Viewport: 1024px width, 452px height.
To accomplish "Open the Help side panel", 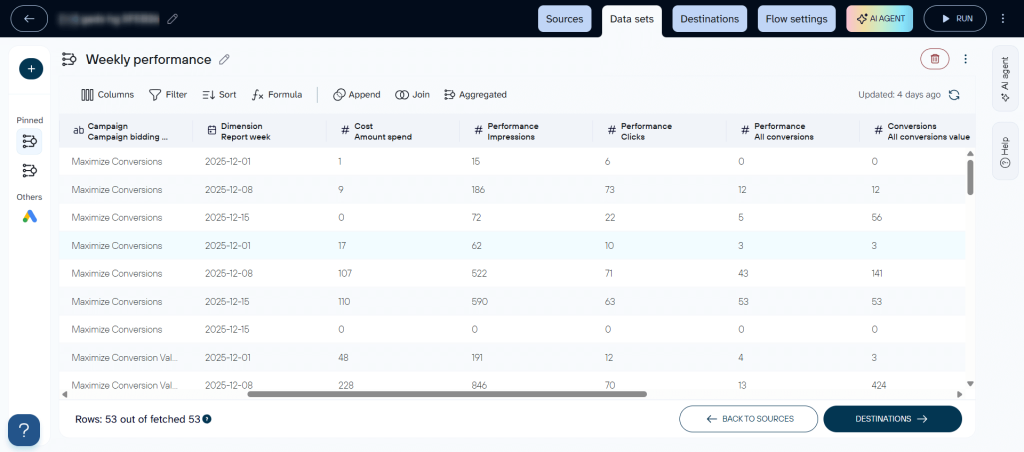I will pos(1004,151).
